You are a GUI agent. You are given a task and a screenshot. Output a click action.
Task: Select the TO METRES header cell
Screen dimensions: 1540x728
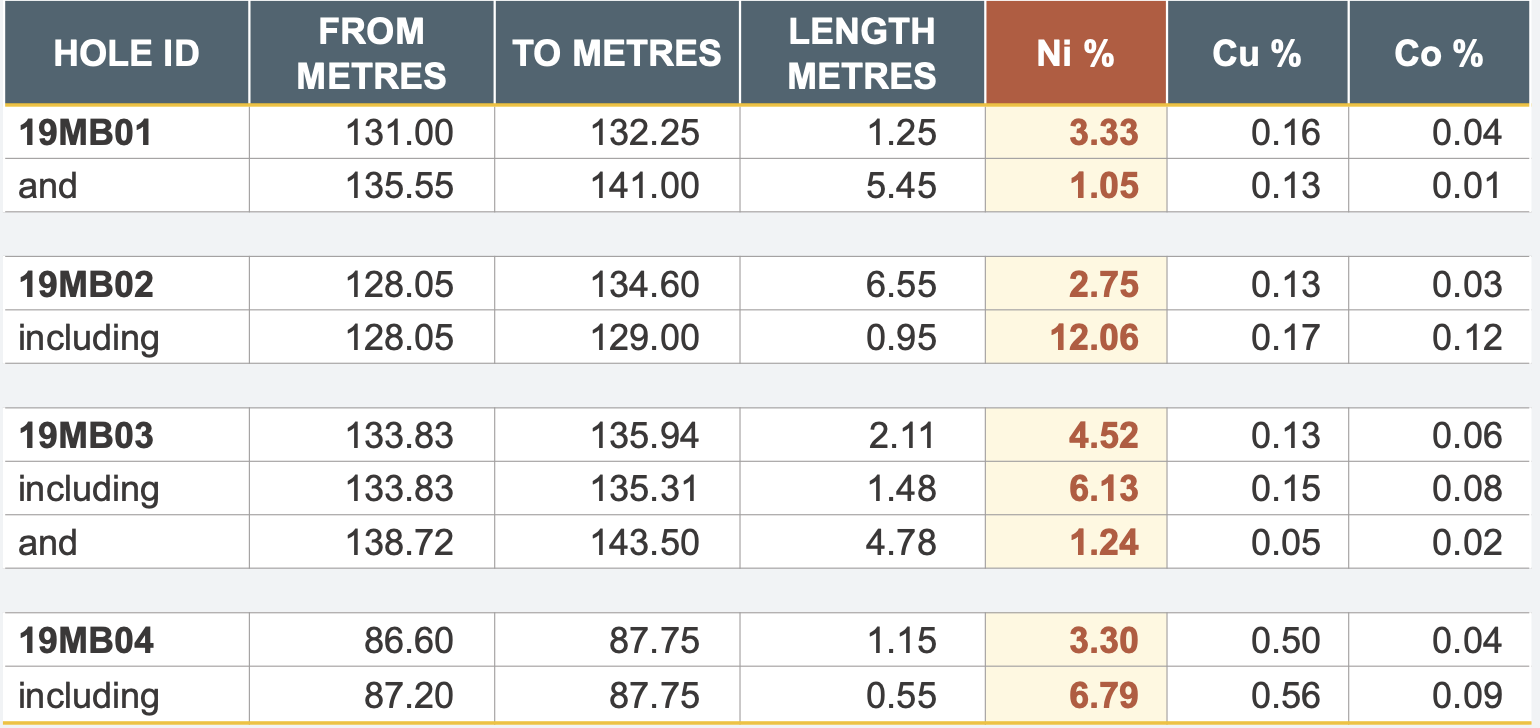point(617,54)
